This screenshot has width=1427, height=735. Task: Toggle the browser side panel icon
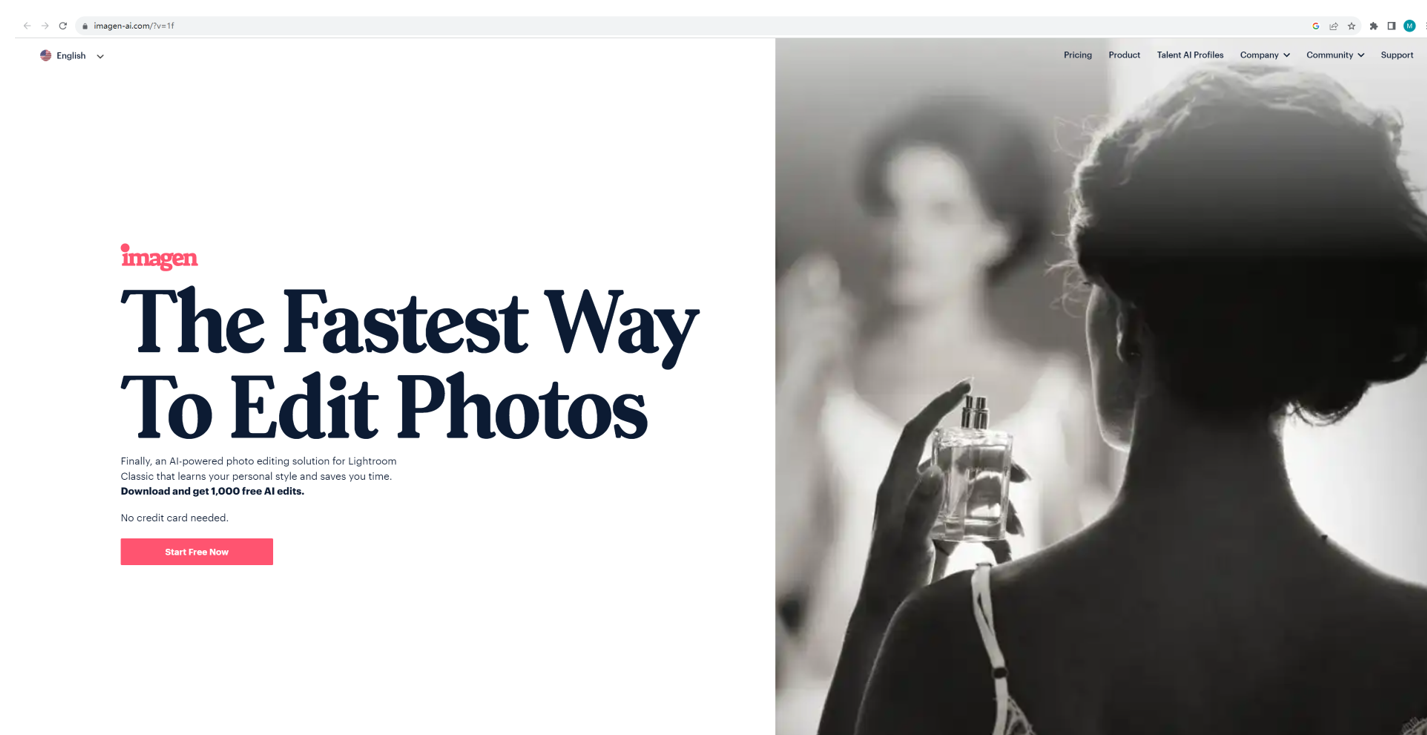[x=1391, y=26]
